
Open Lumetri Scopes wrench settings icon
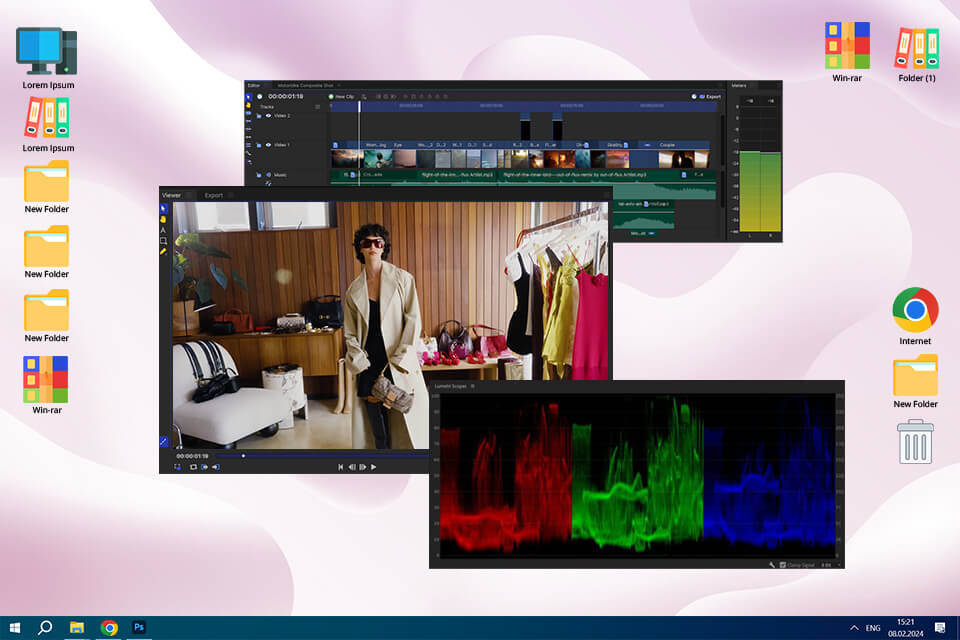click(x=772, y=565)
